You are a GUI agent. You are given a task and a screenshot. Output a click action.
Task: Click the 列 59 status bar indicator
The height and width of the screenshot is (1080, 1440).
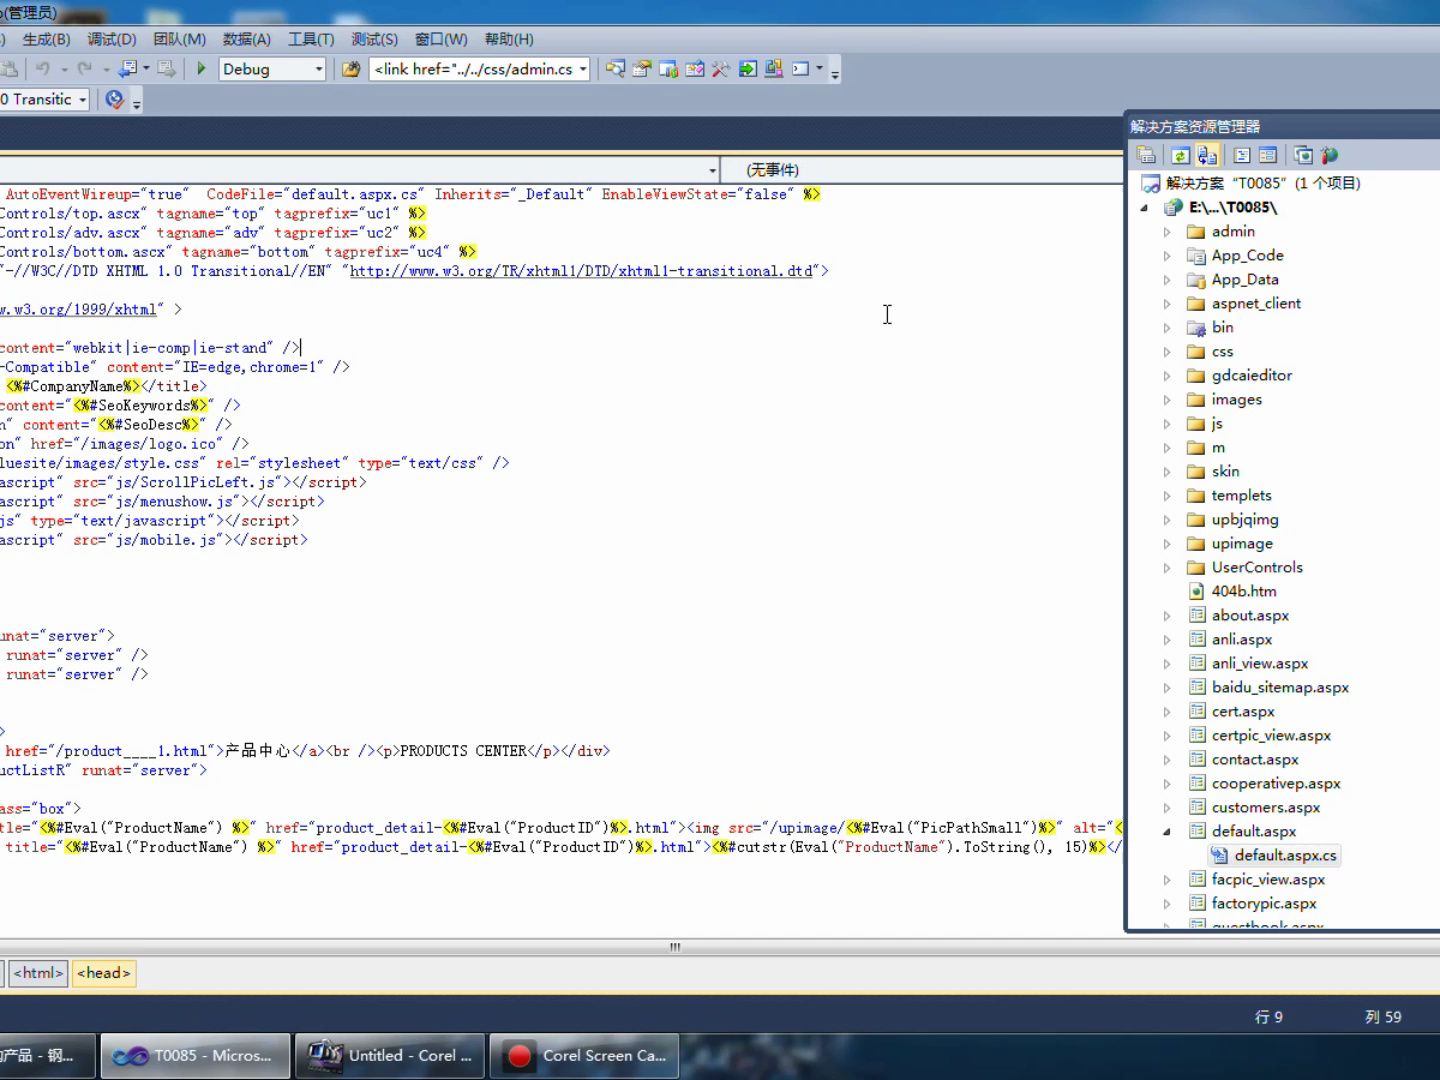[1383, 1017]
